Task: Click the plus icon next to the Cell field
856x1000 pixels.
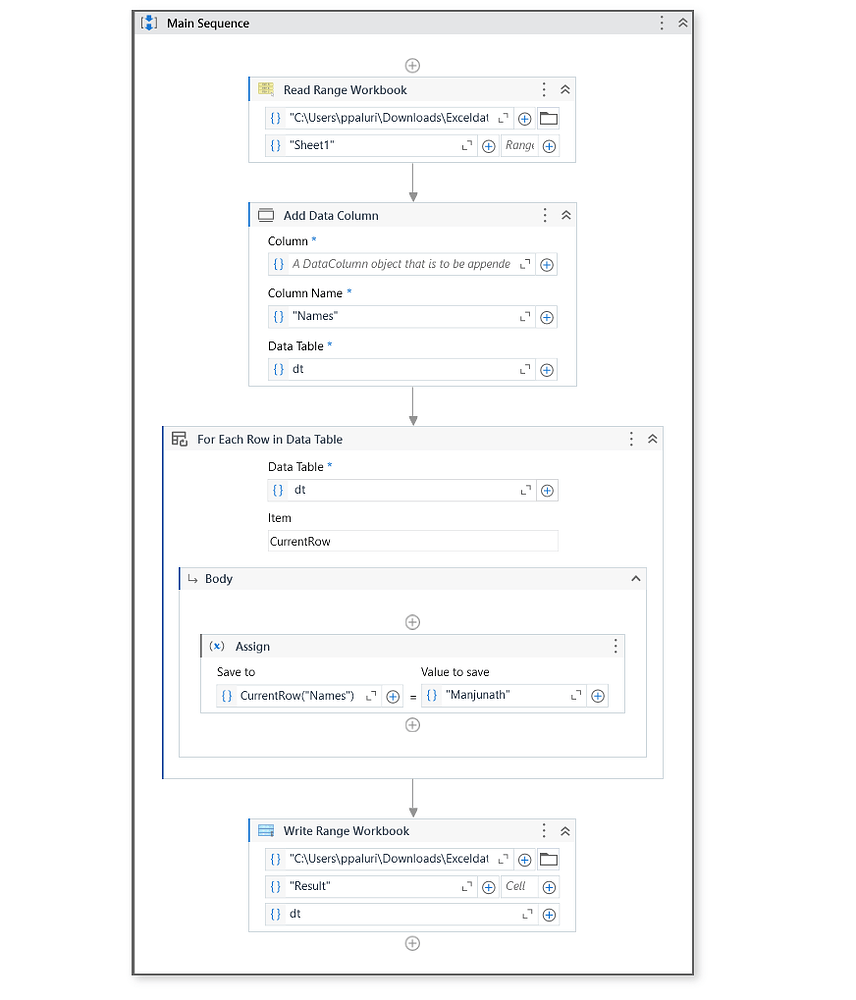Action: (548, 887)
